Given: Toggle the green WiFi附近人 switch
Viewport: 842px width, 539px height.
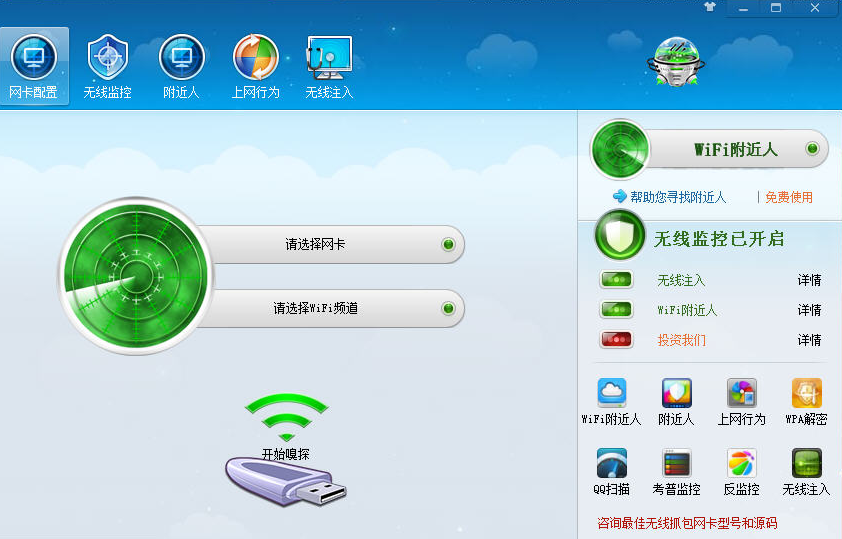Looking at the screenshot, I should 616,310.
